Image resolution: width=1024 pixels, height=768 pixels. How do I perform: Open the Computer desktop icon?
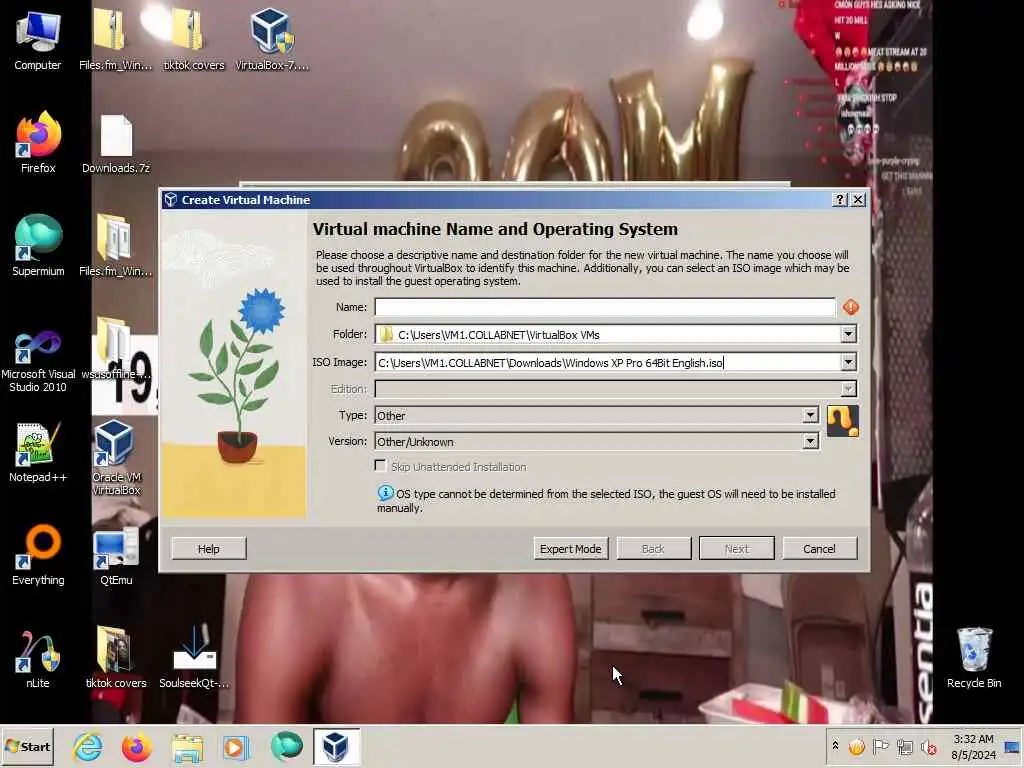(x=38, y=40)
